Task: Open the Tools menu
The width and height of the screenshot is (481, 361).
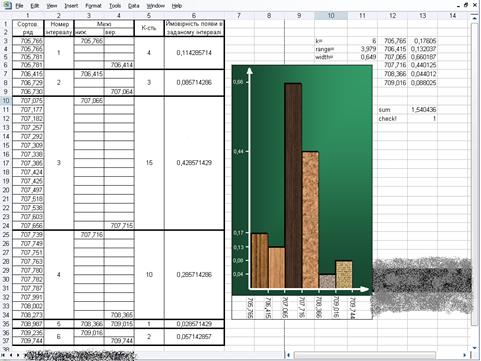Action: coord(115,6)
